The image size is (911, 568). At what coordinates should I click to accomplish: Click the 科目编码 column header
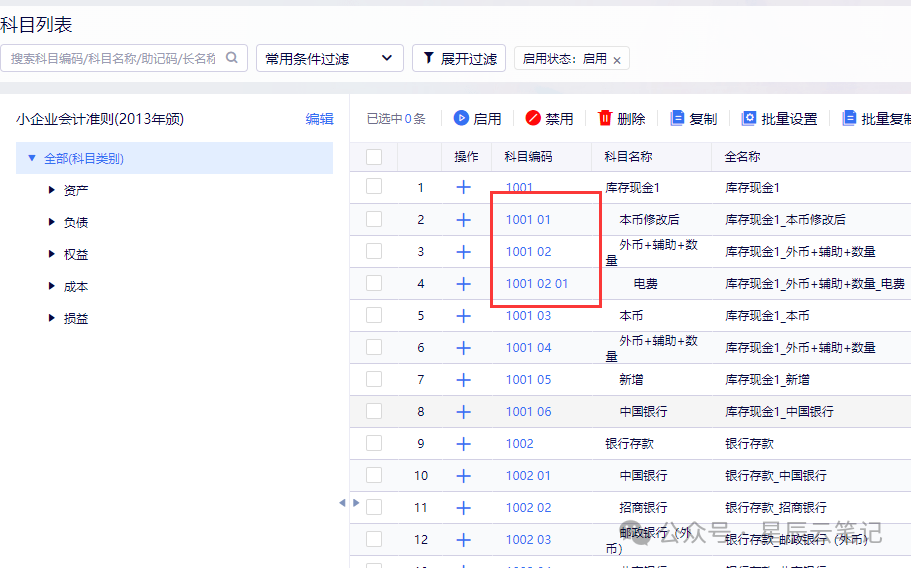[528, 156]
